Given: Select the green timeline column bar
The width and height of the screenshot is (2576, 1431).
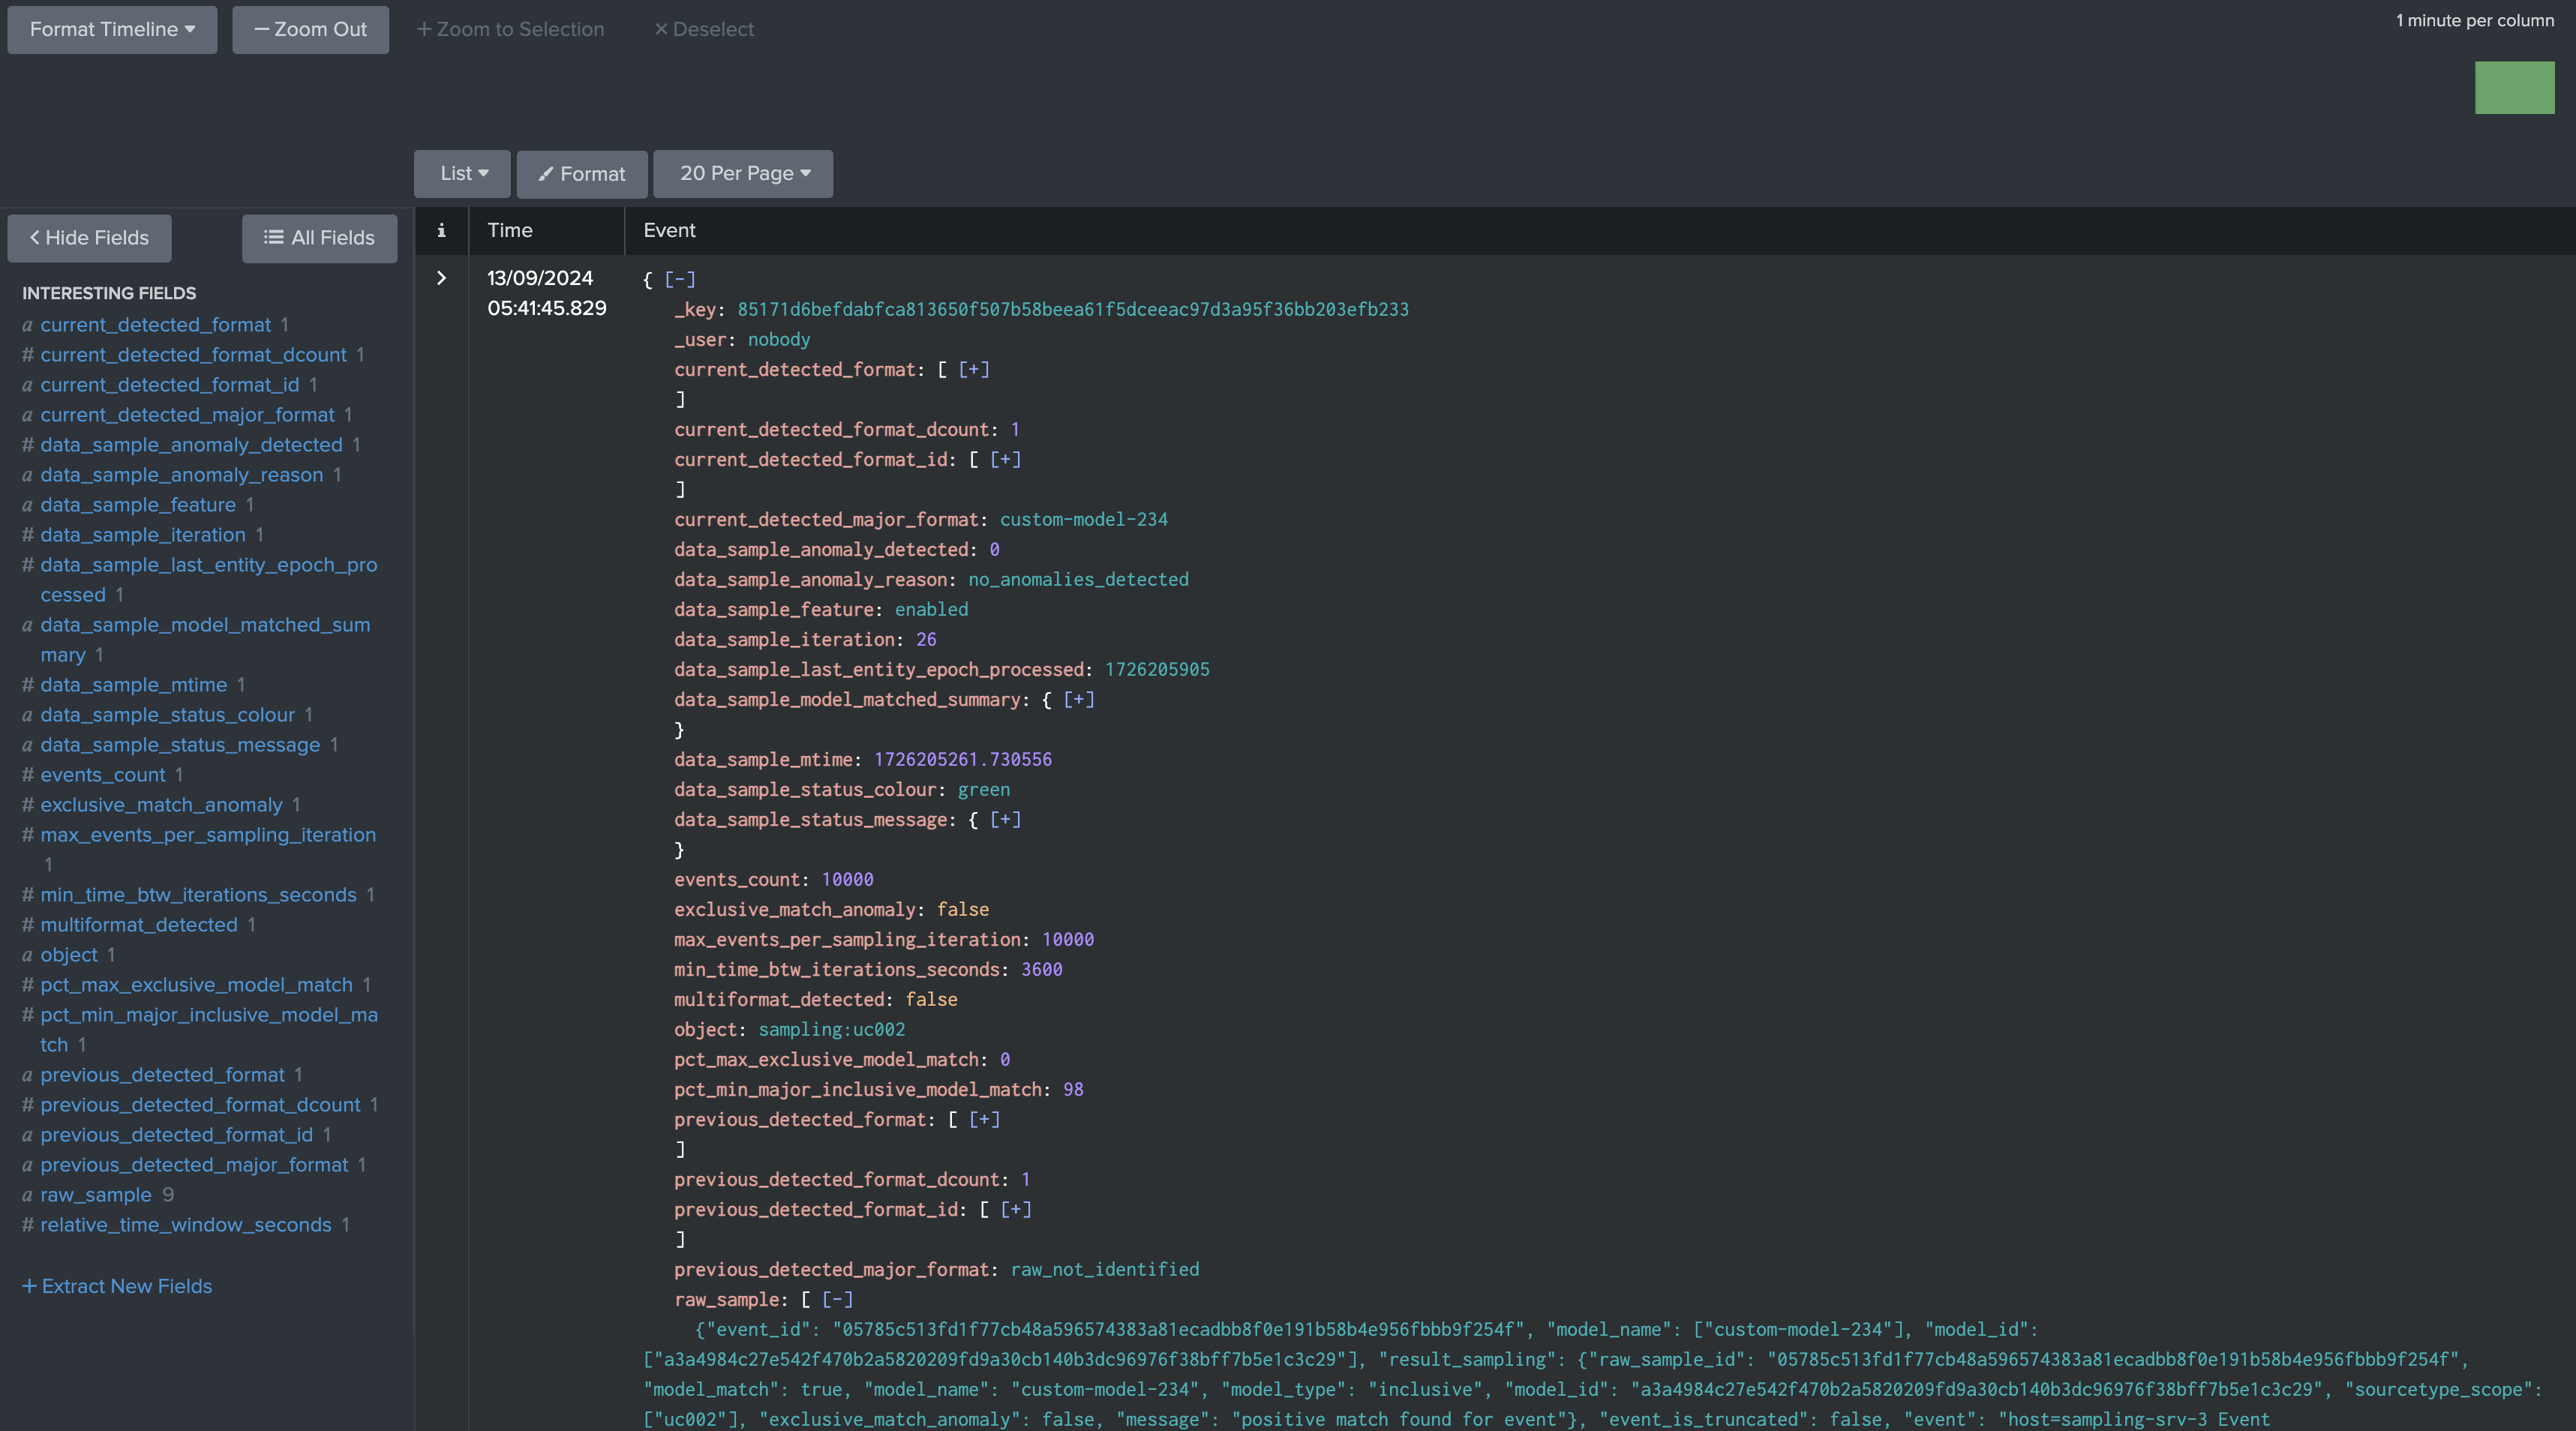Looking at the screenshot, I should click(2514, 88).
